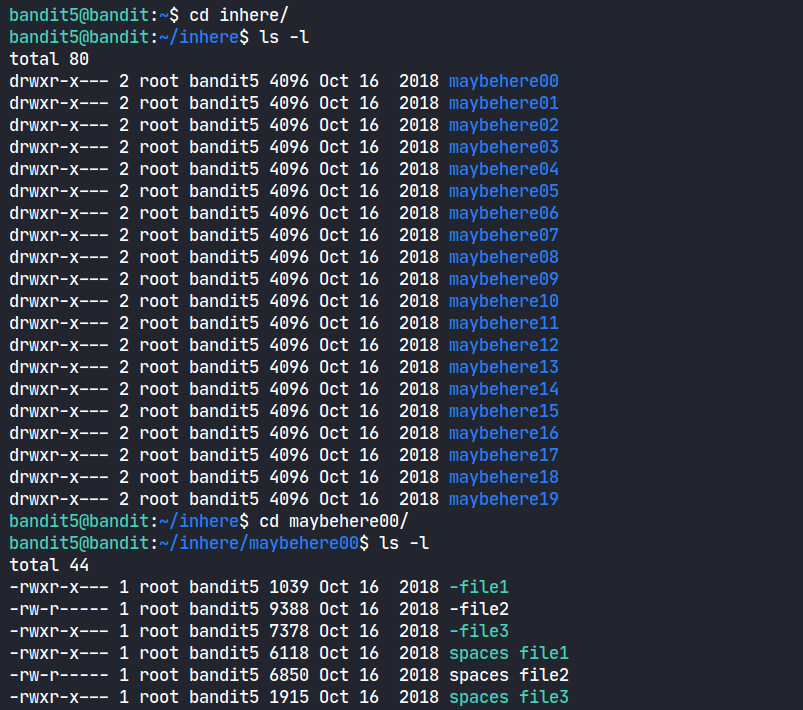Click the directory name maybehere04
Image resolution: width=803 pixels, height=710 pixels.
click(x=503, y=169)
